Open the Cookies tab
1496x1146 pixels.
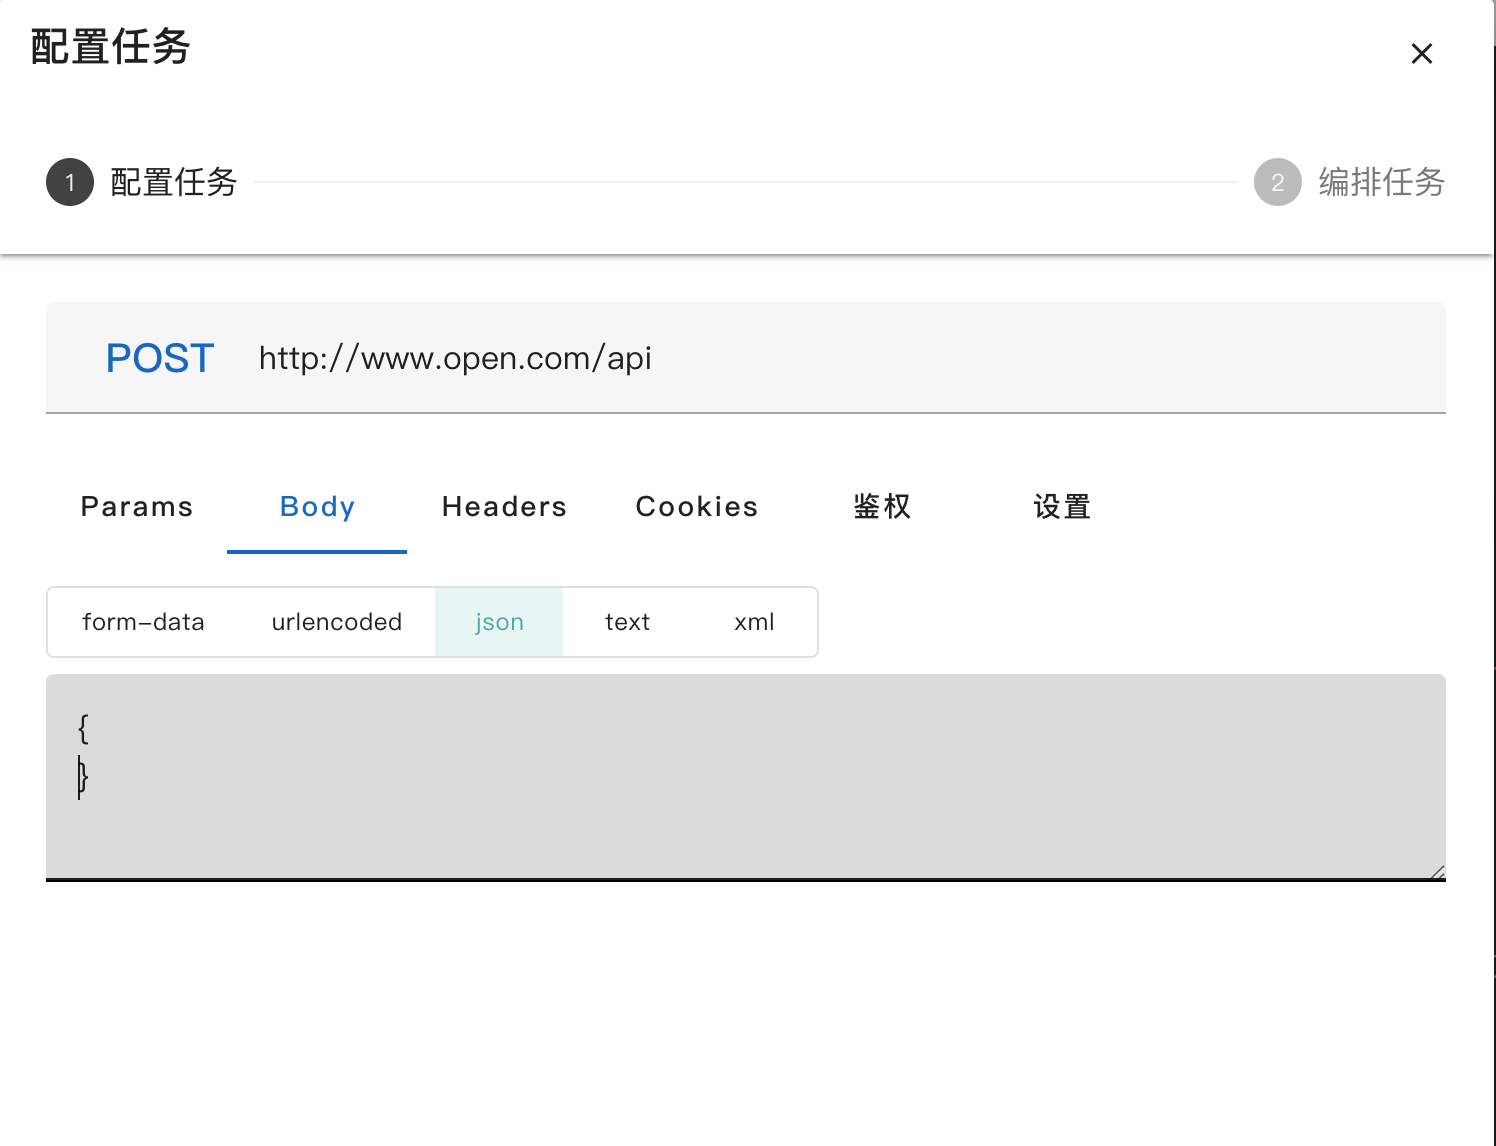696,507
